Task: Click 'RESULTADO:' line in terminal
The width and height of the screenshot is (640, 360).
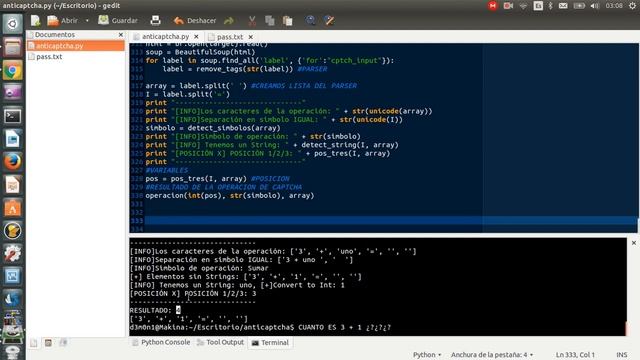Action: point(155,310)
